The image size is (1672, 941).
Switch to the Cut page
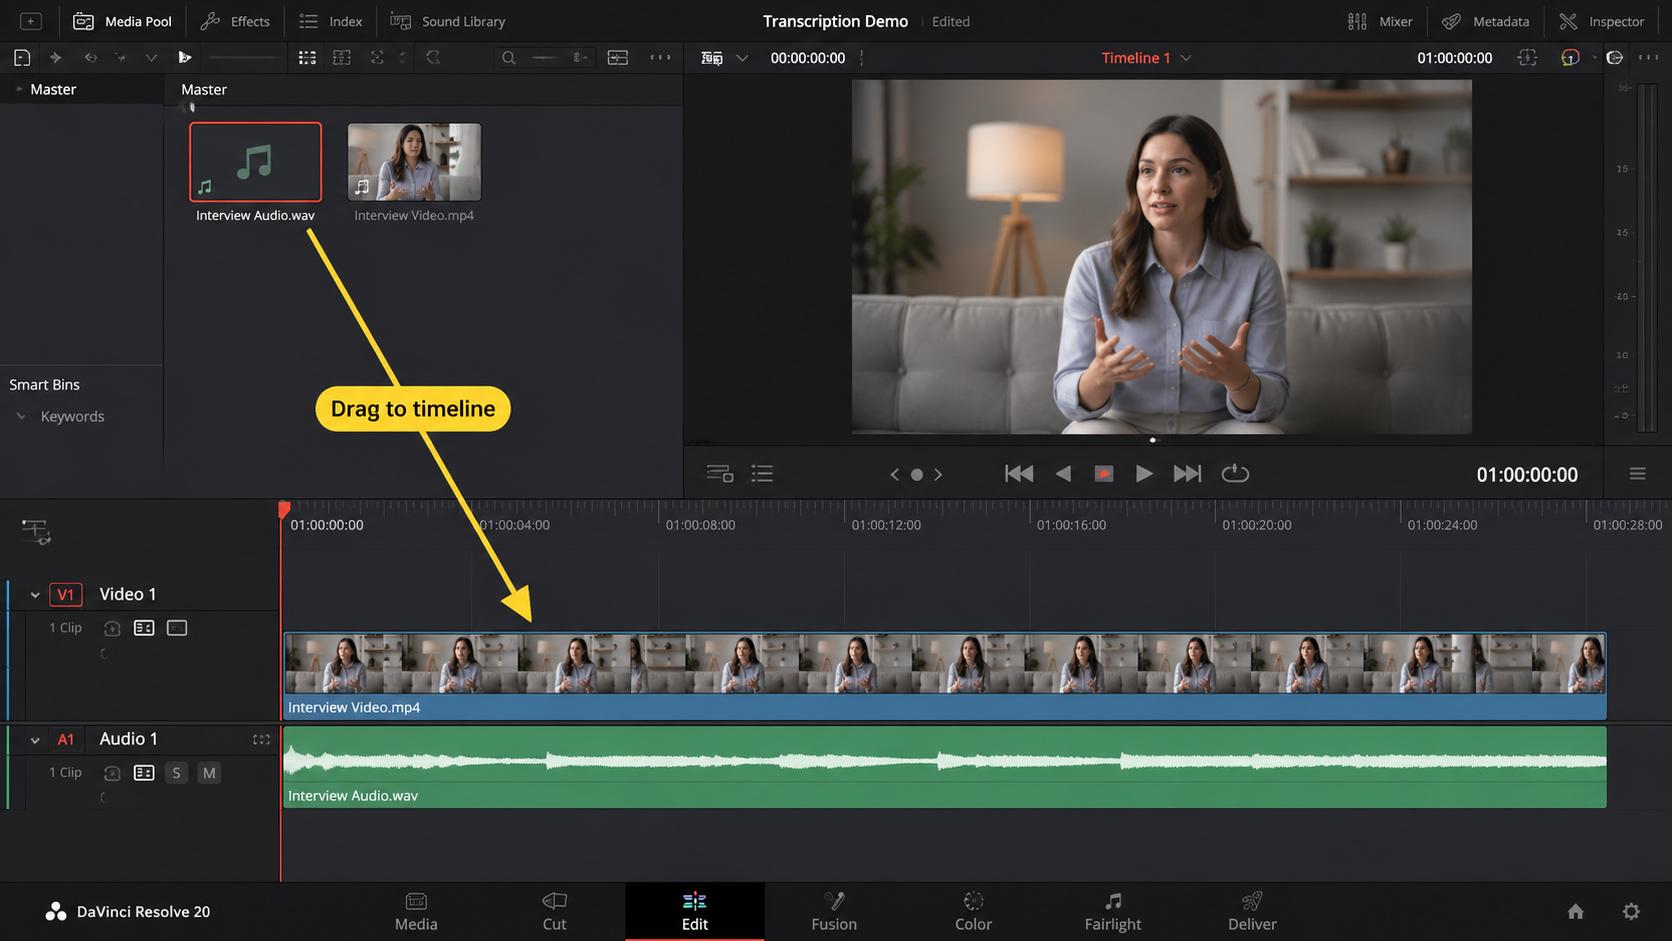point(554,911)
